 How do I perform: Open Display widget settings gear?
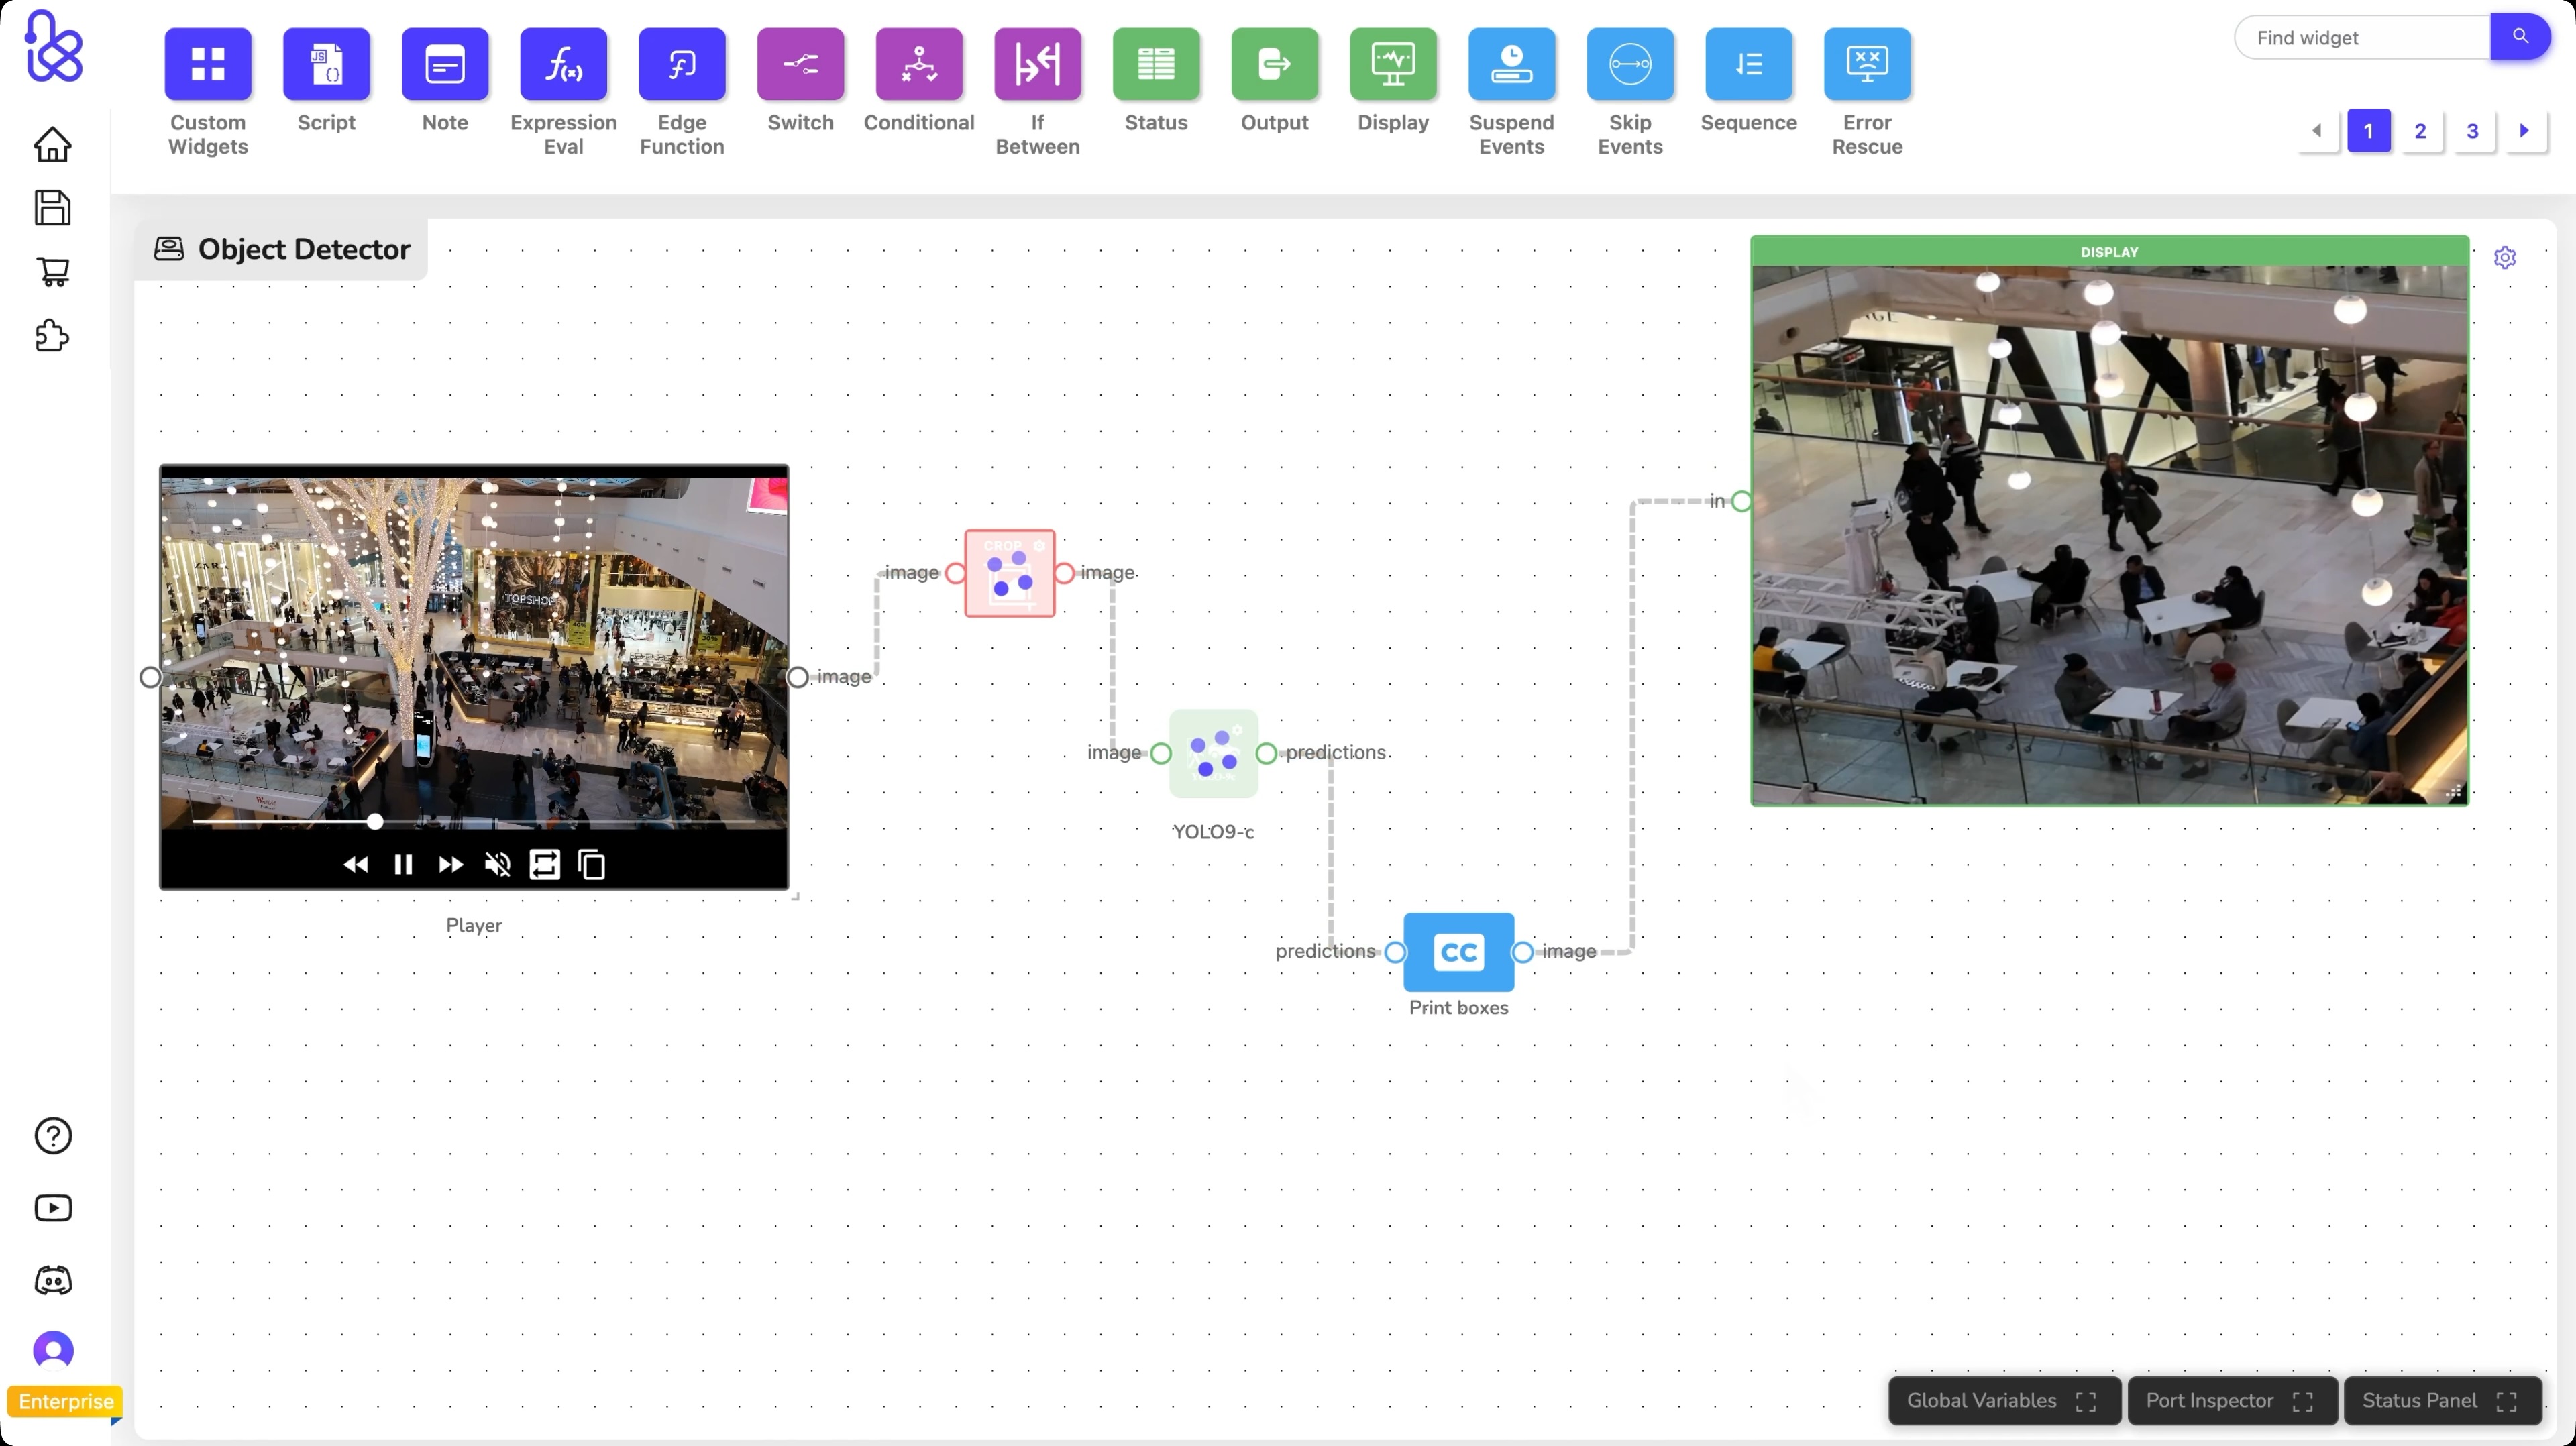pyautogui.click(x=2504, y=258)
